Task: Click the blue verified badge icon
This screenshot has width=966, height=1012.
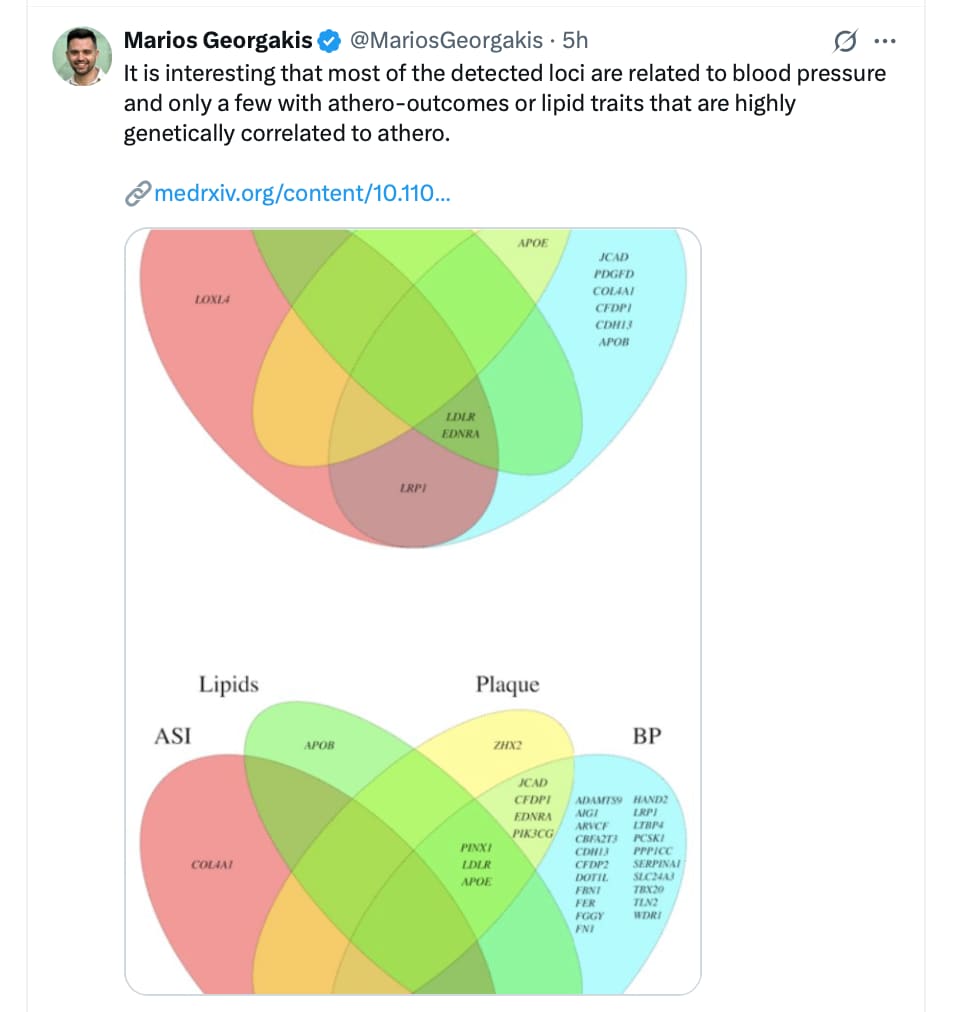Action: (x=330, y=41)
